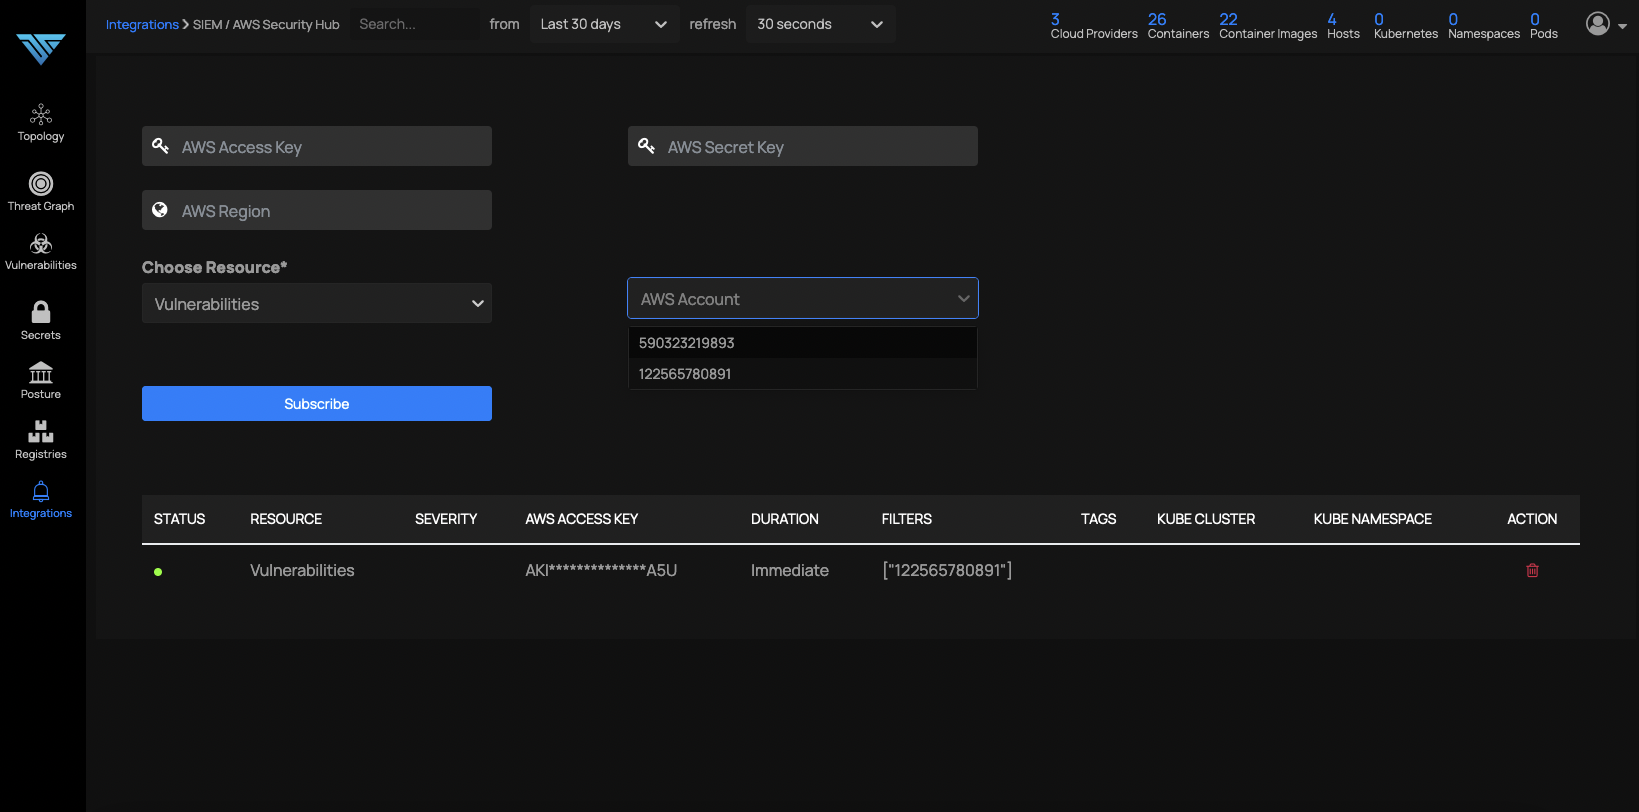Select account 122565780891 from the list

(803, 374)
